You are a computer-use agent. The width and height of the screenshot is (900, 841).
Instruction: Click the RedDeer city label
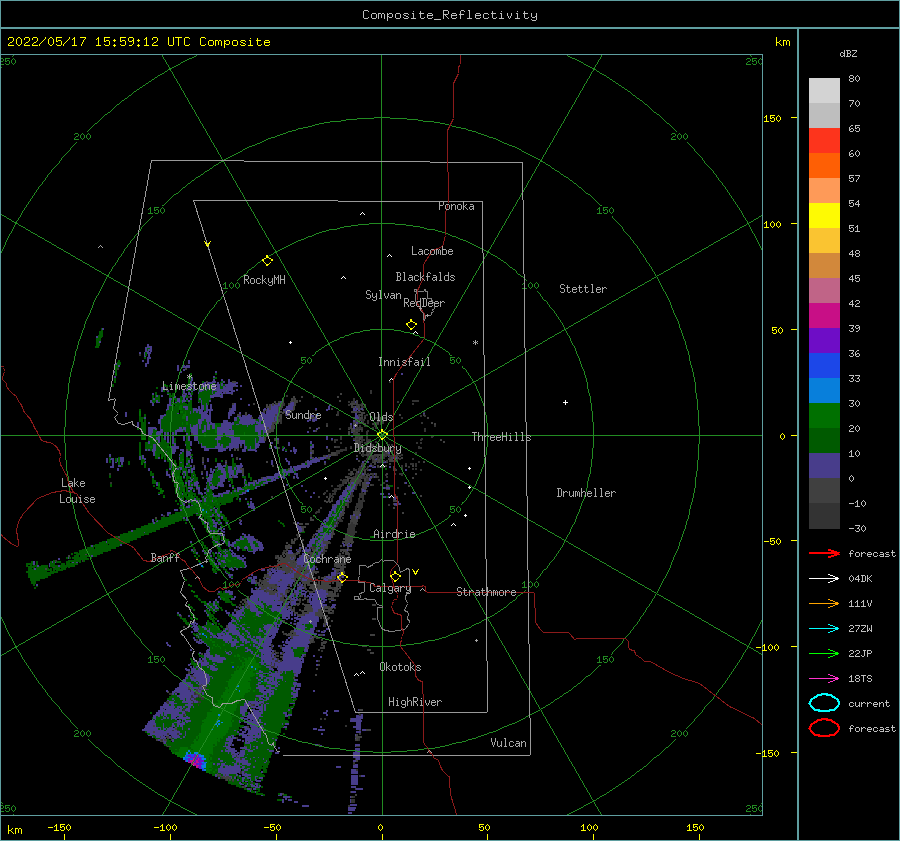point(424,303)
